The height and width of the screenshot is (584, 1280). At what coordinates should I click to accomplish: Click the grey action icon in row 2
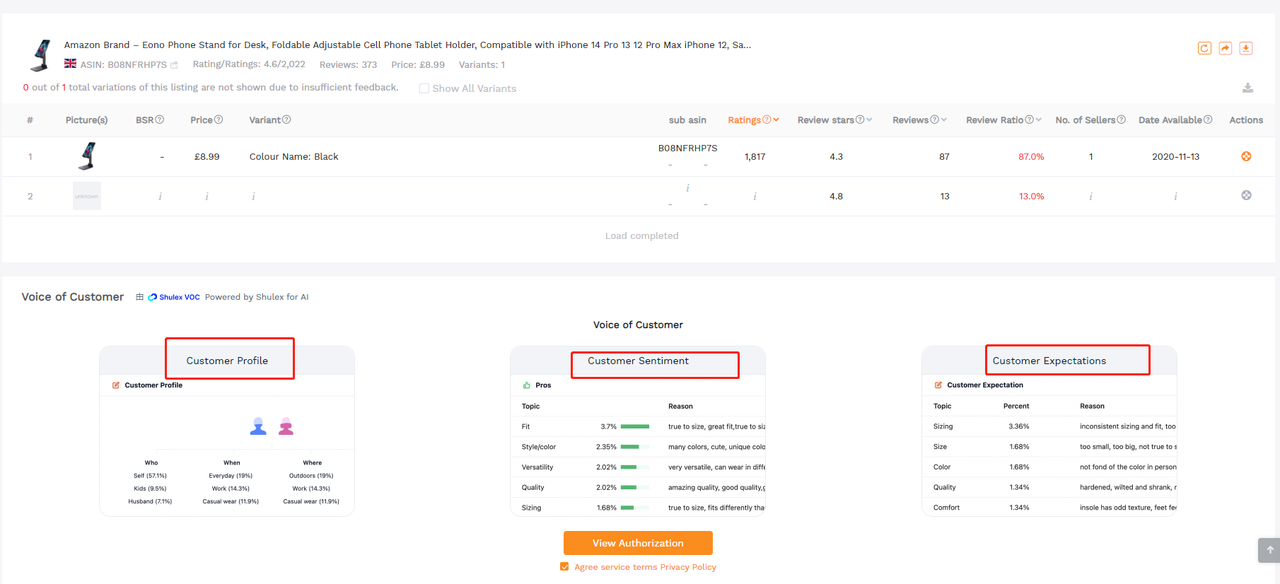coord(1246,195)
